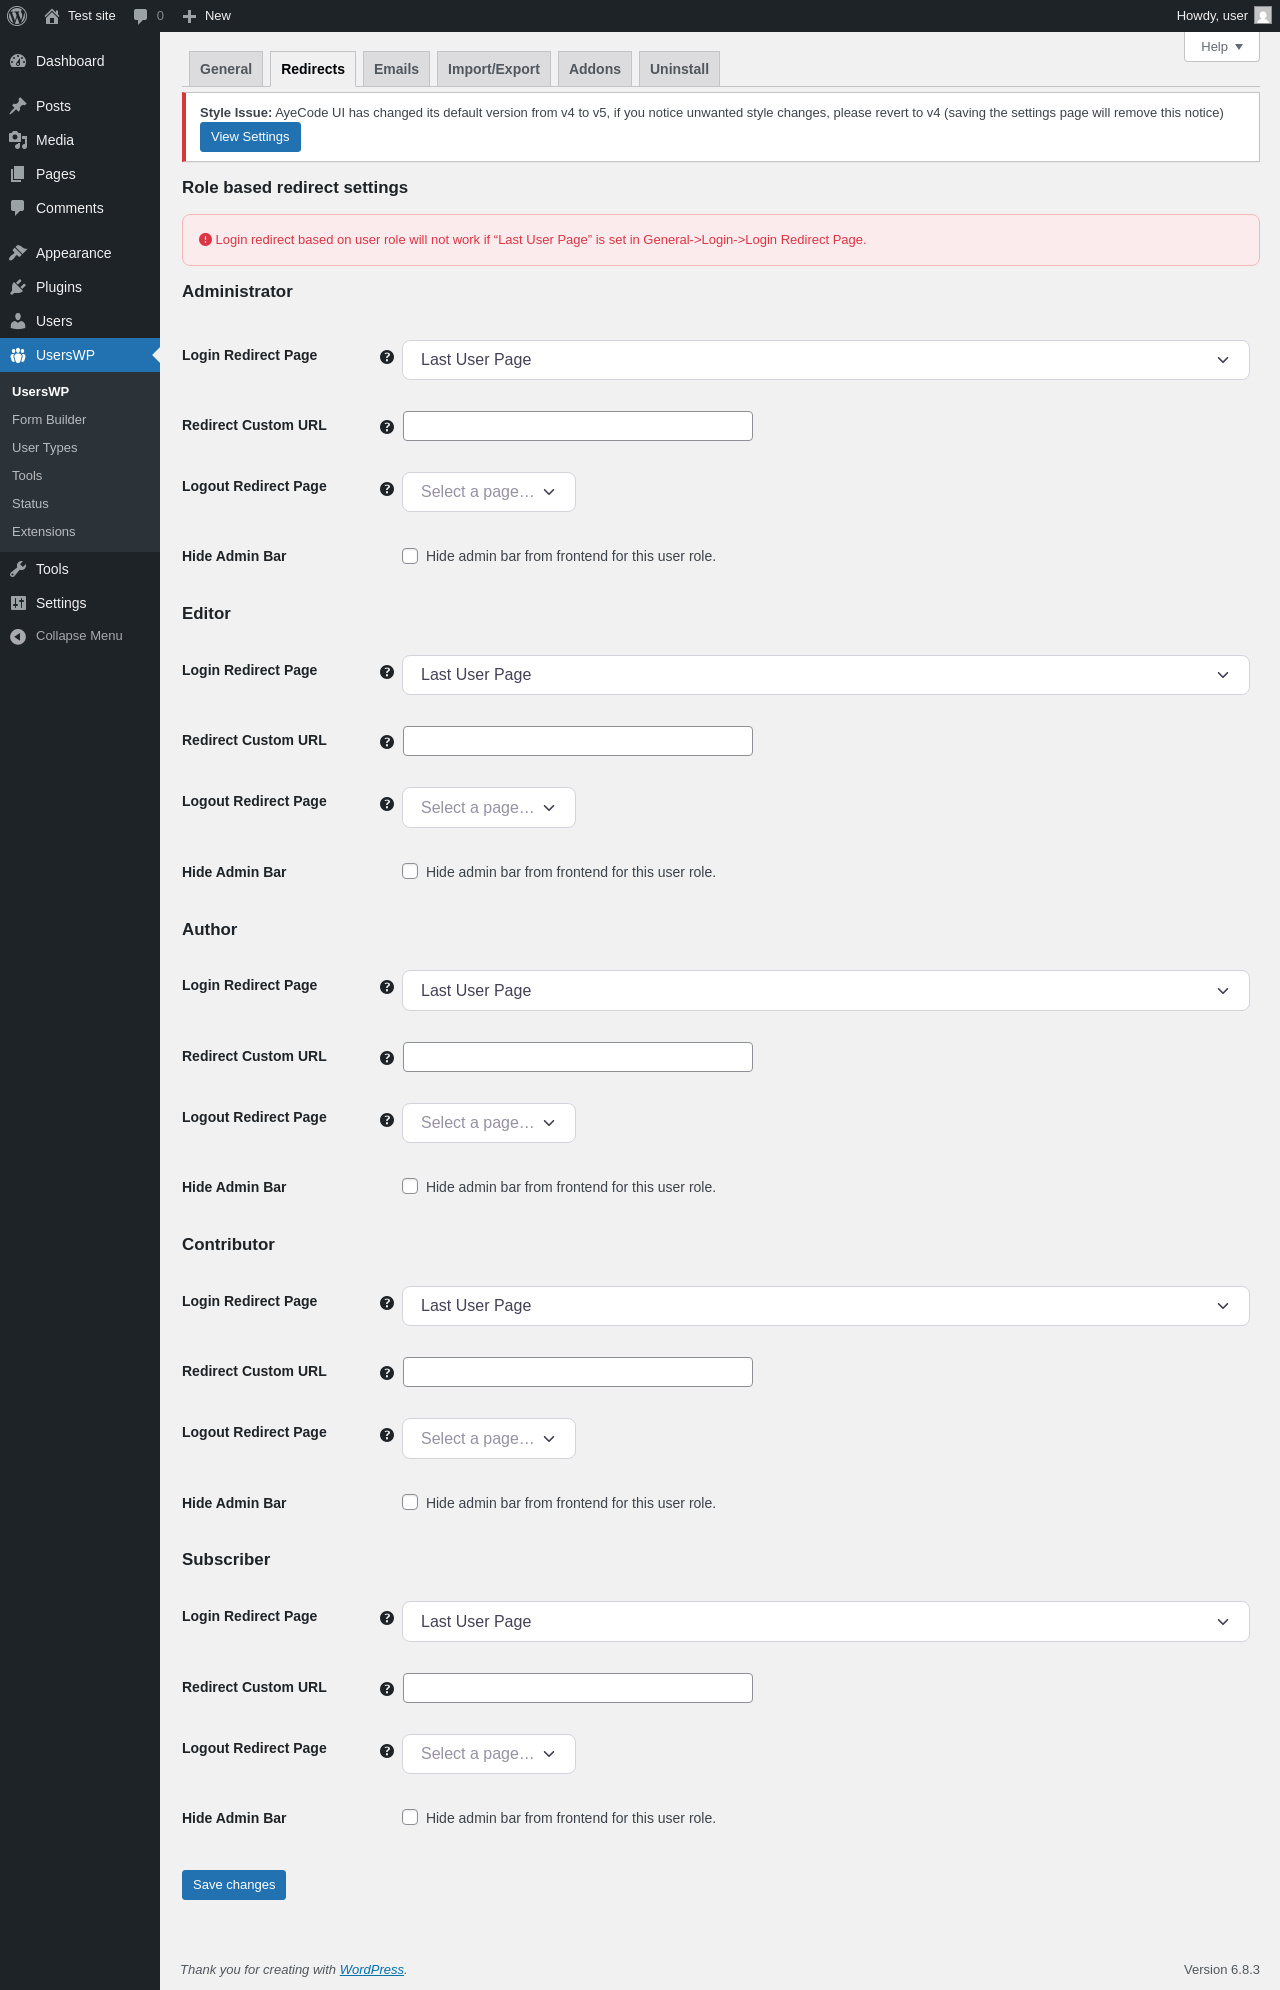This screenshot has height=1990, width=1280.
Task: Open the Import/Export tab
Action: click(493, 69)
